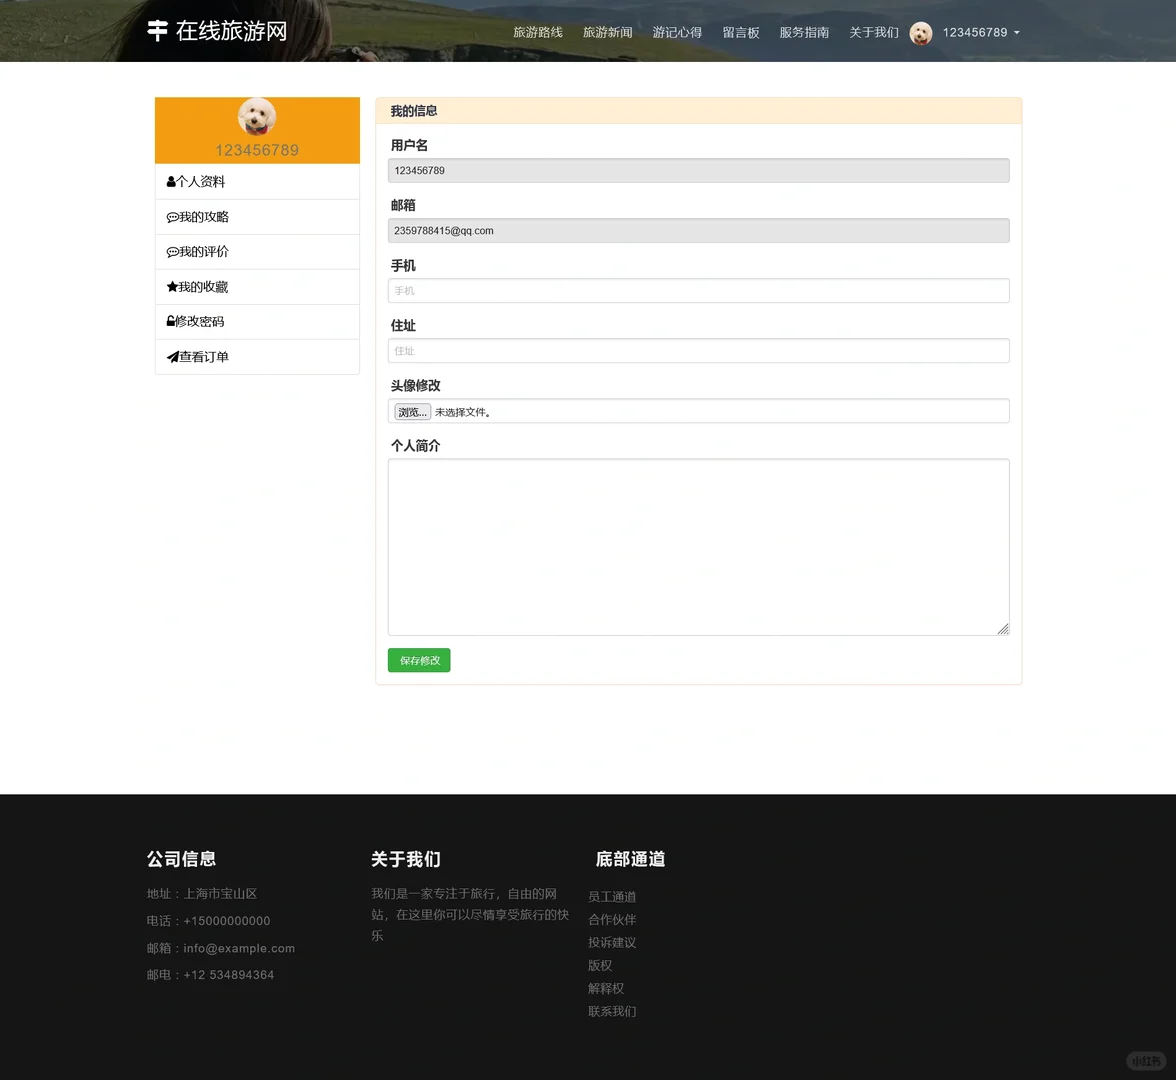The image size is (1176, 1080).
Task: Click the speech-bubble icon next to 我的攻略
Action: 172,216
